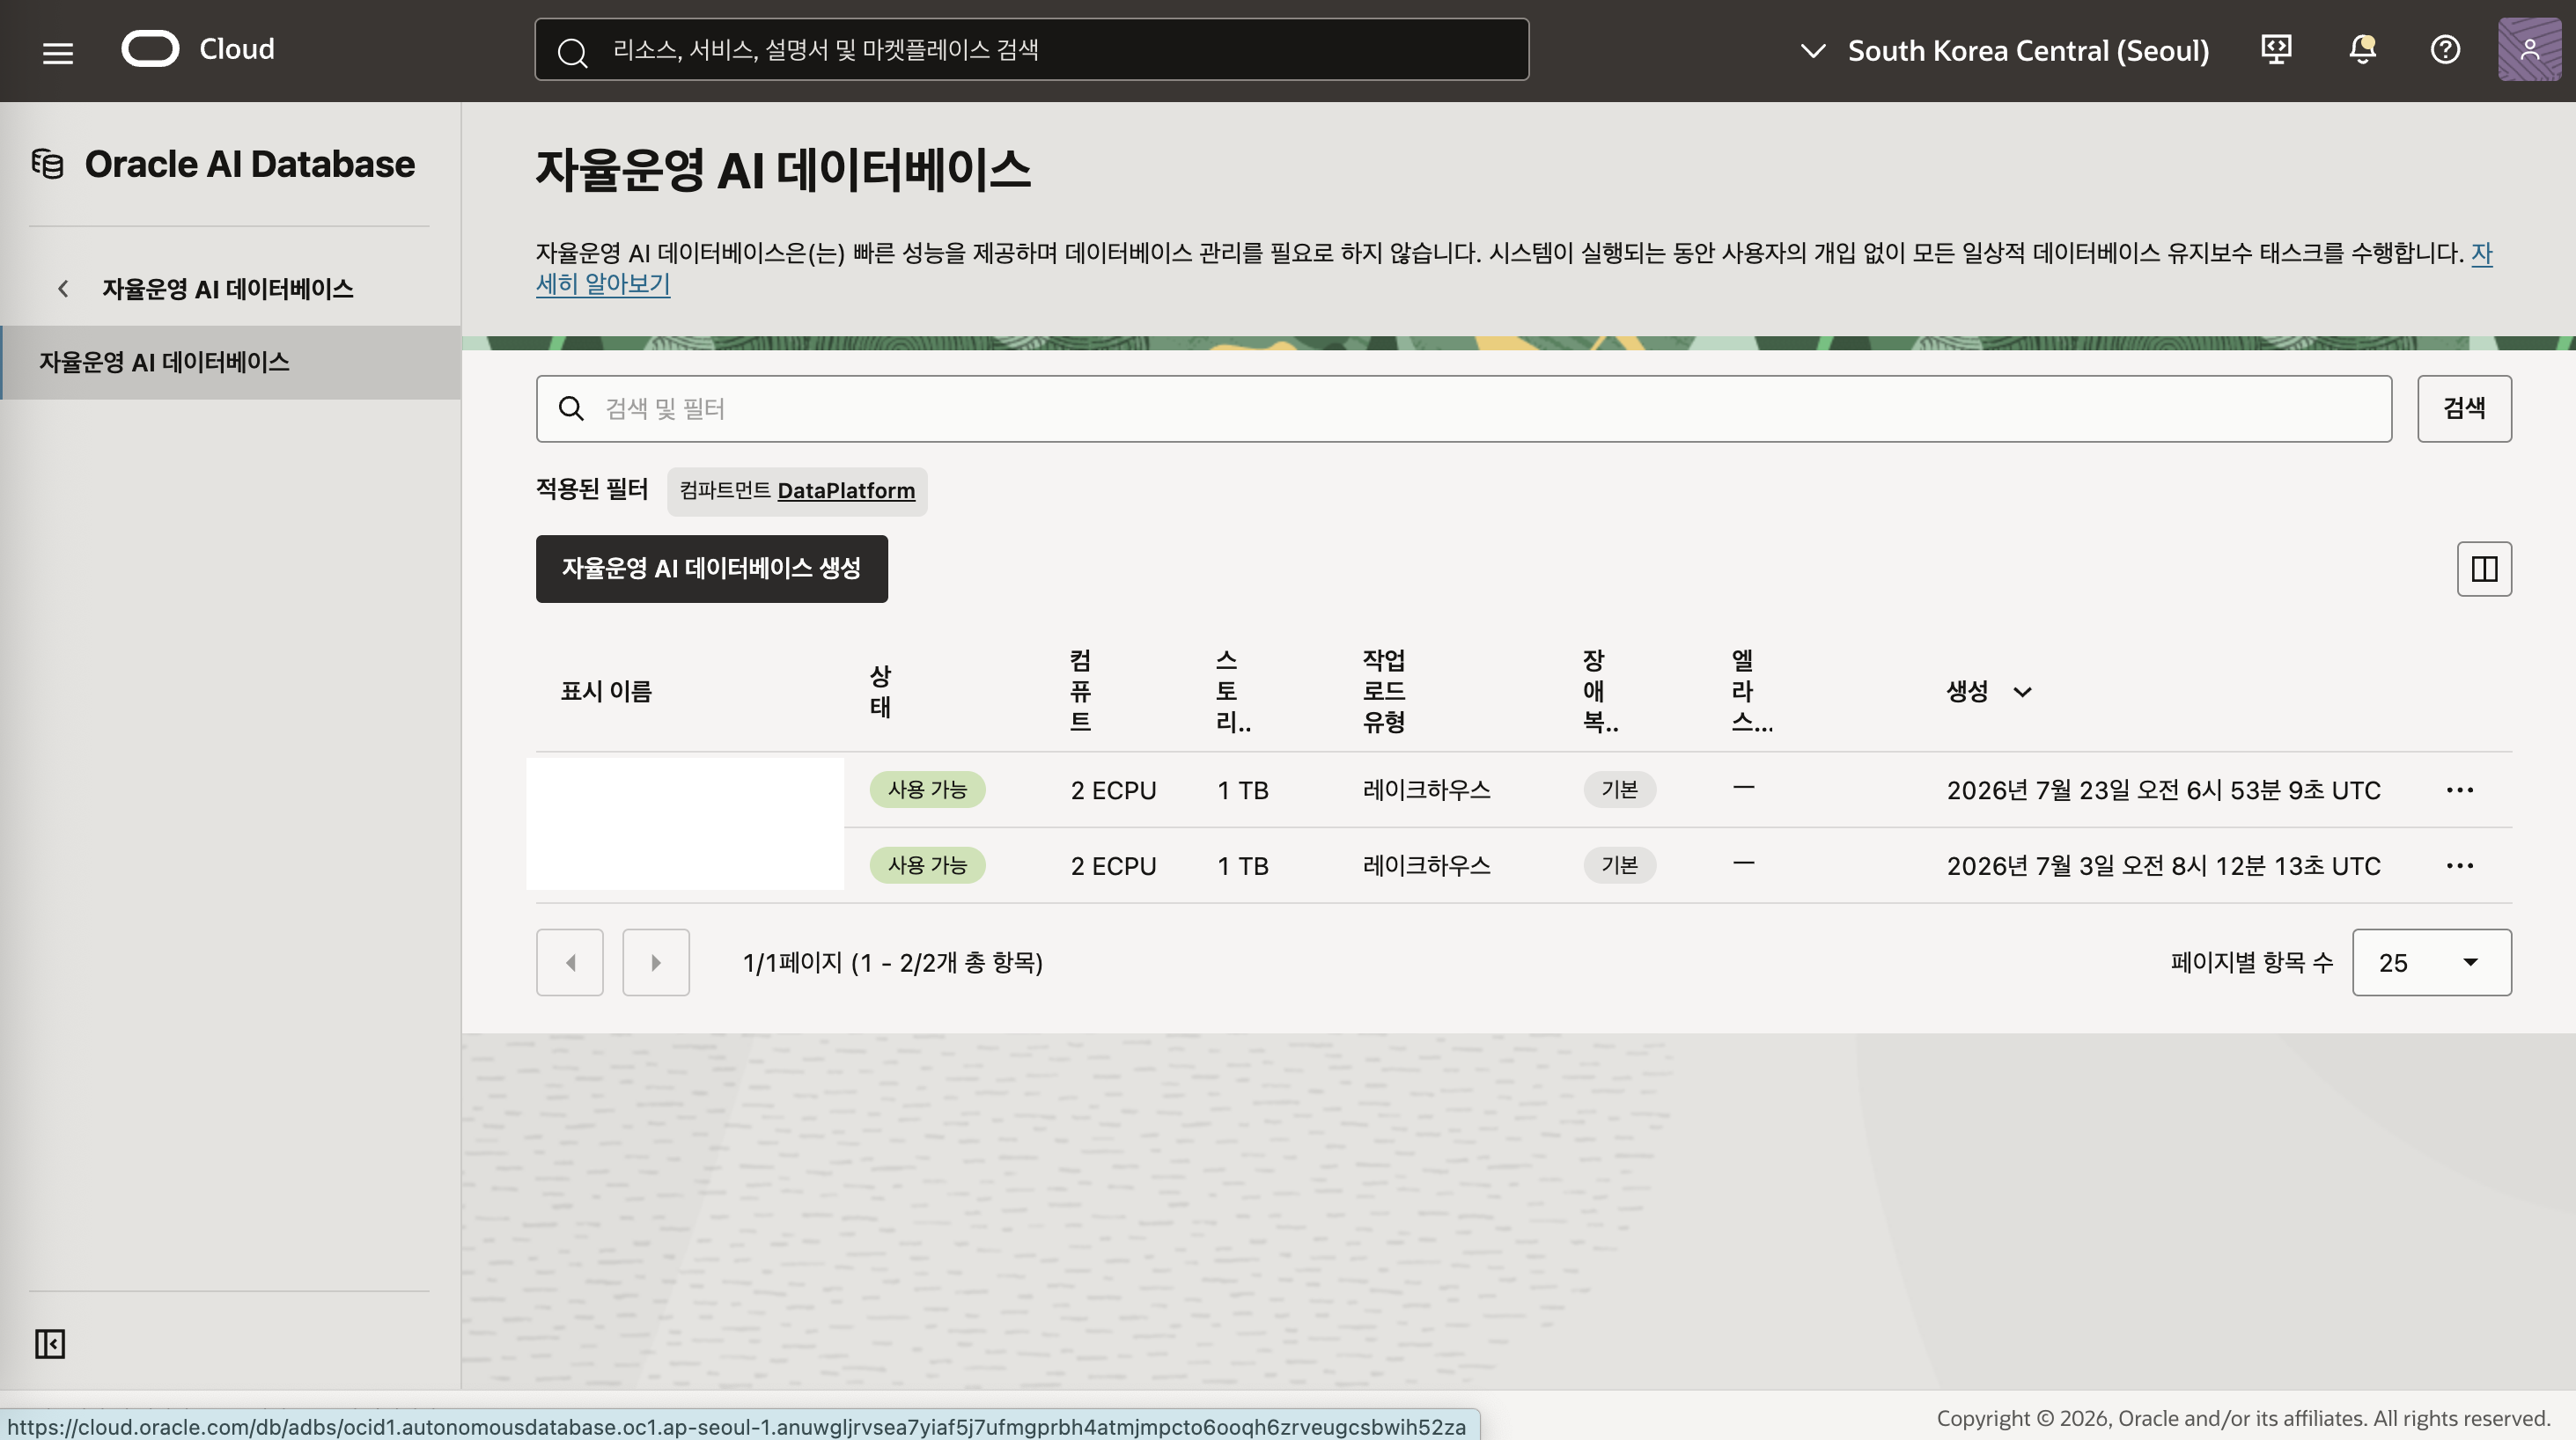2576x1440 pixels.
Task: Go to previous page arrow
Action: (x=570, y=962)
